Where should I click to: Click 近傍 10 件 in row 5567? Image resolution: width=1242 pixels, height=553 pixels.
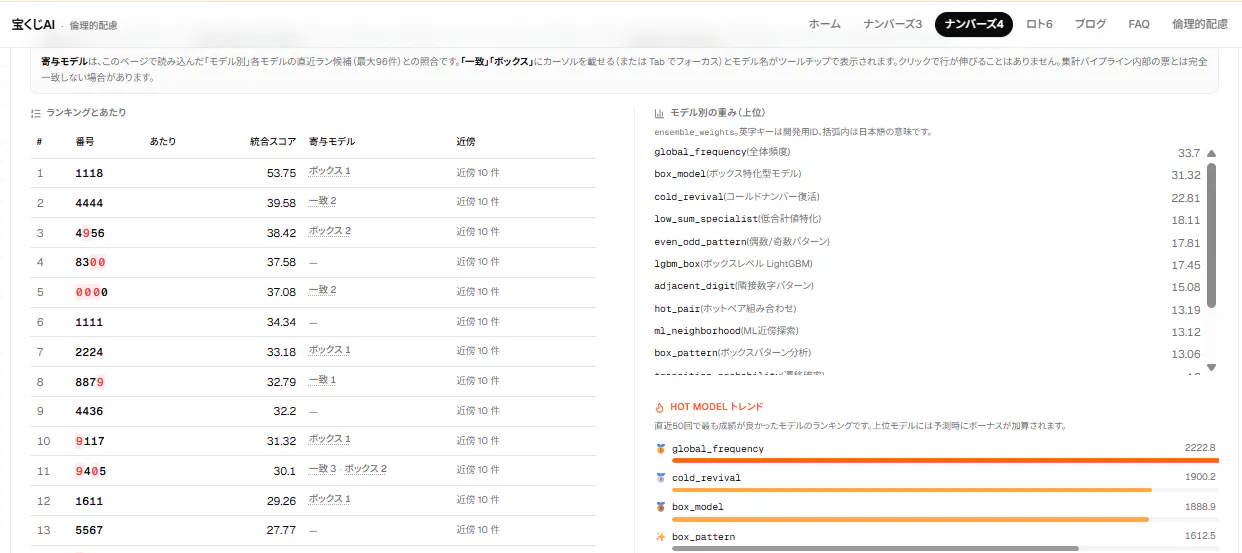[x=478, y=530]
